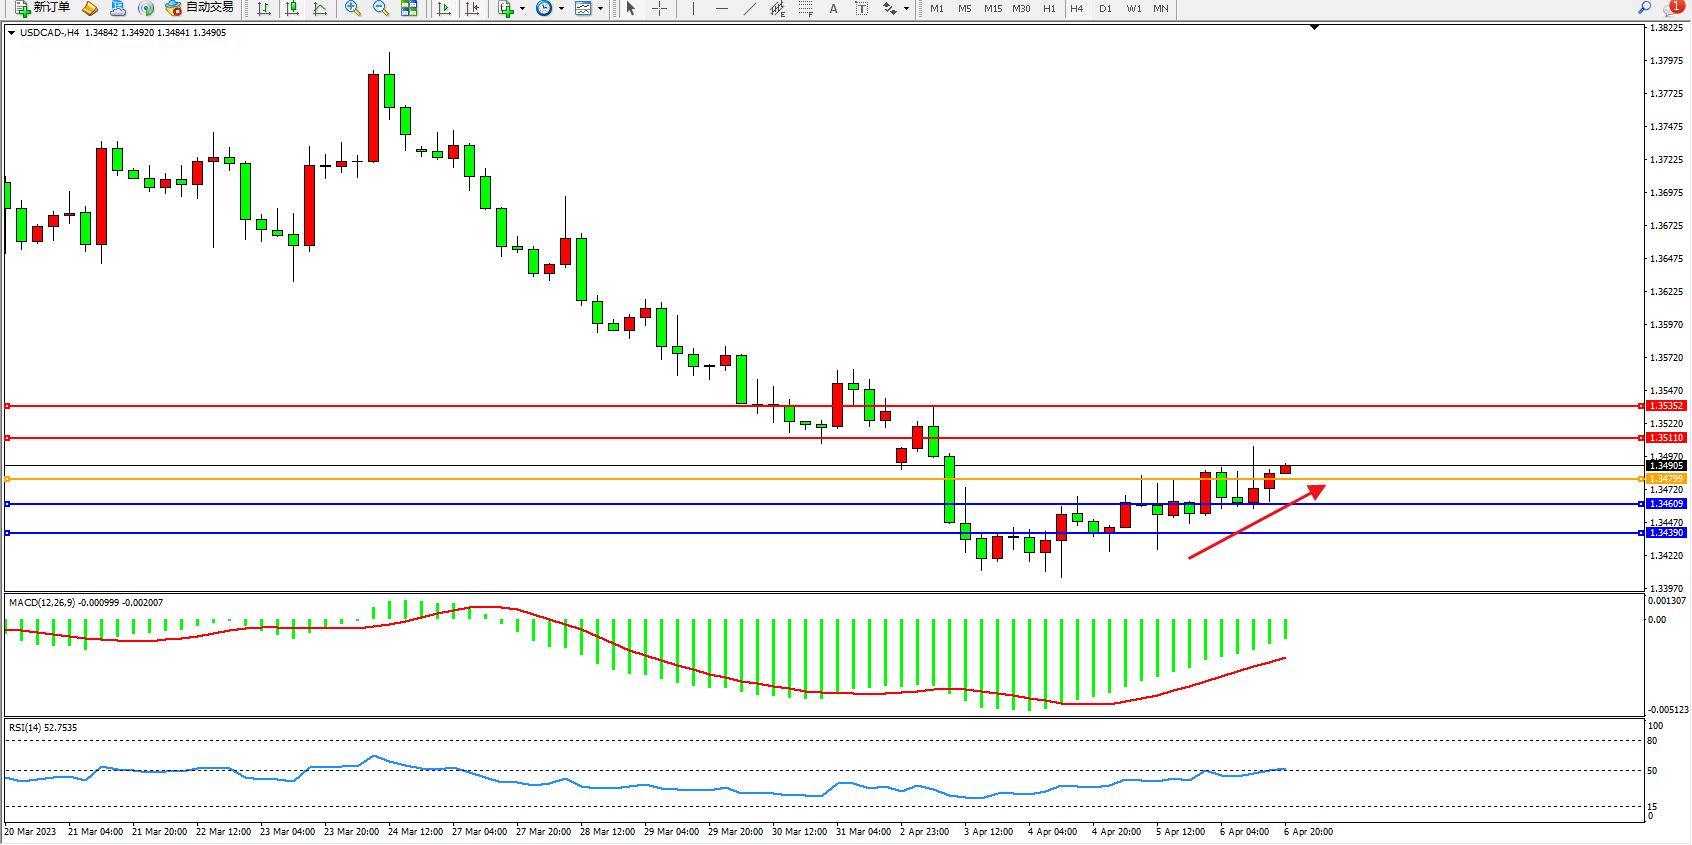
Task: Switch chart to line chart display
Action: [320, 8]
